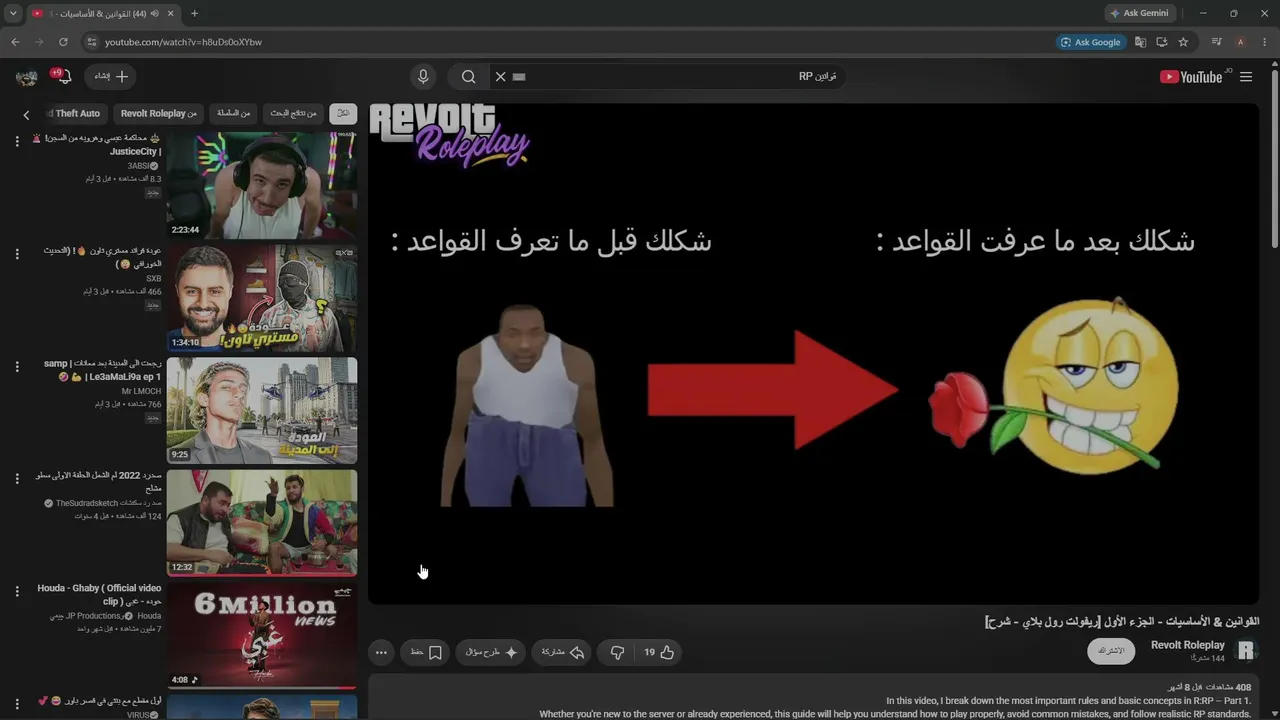Open the 'JusticeCity' video title
1280x720 pixels.
point(96,145)
